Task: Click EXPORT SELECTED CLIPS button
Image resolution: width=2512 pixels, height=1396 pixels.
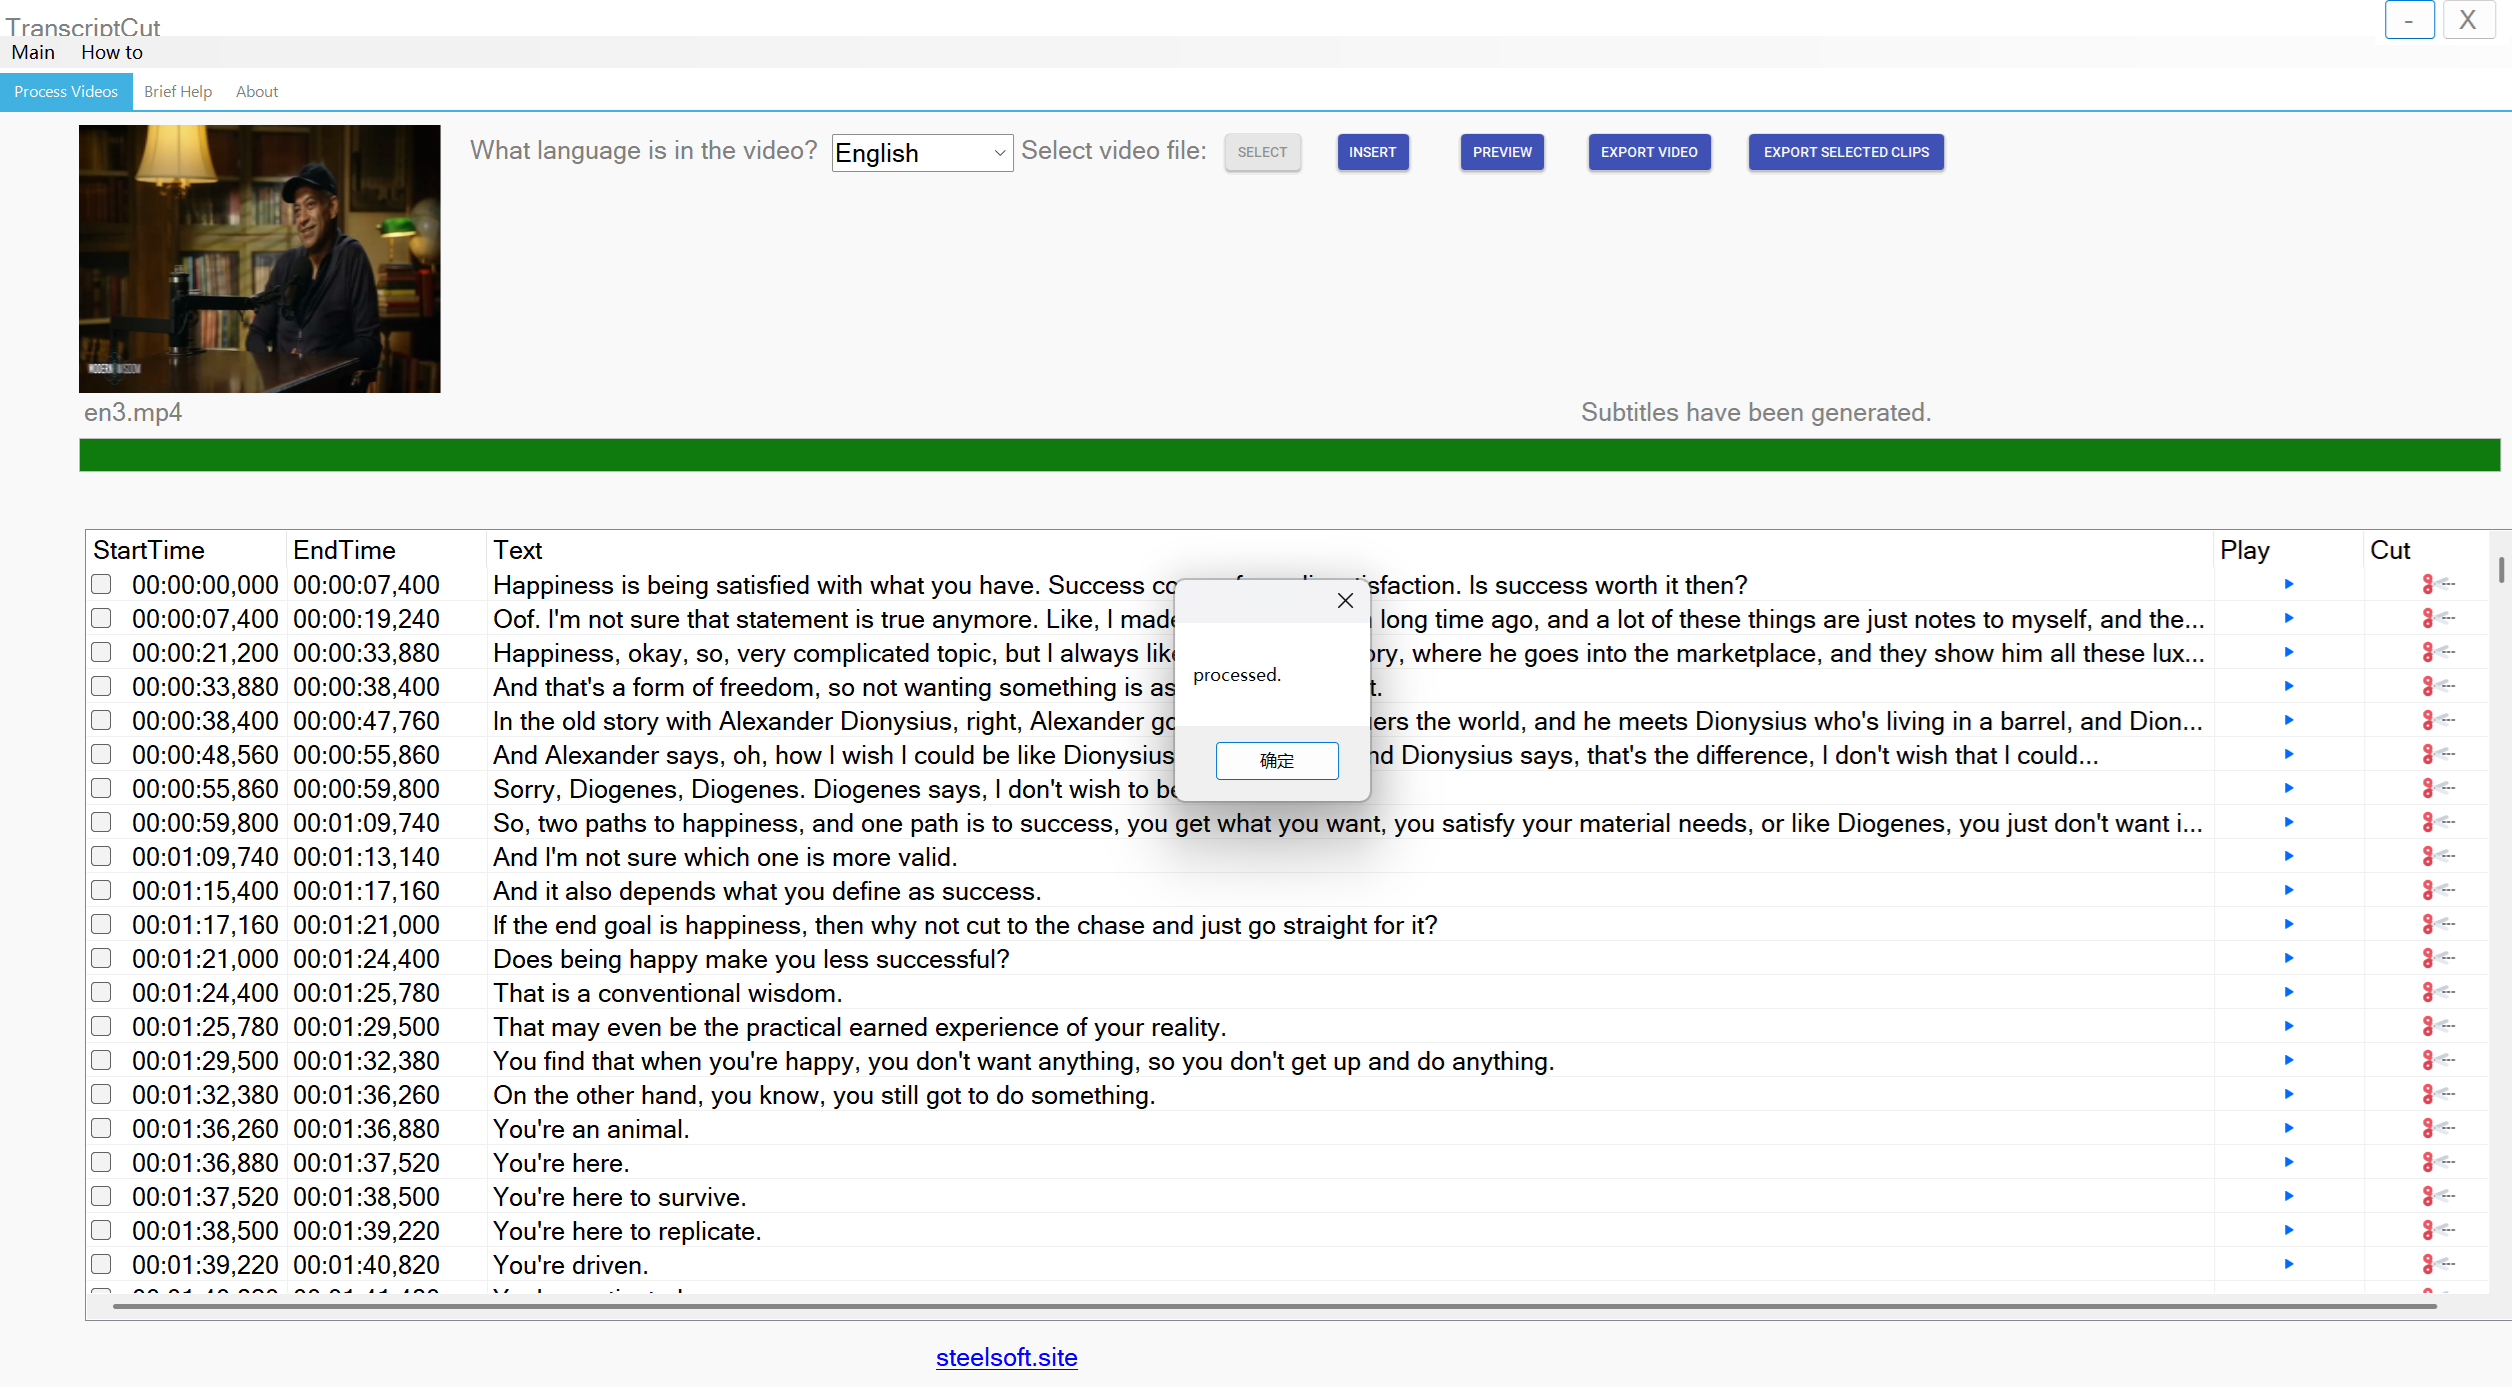Action: point(1846,153)
